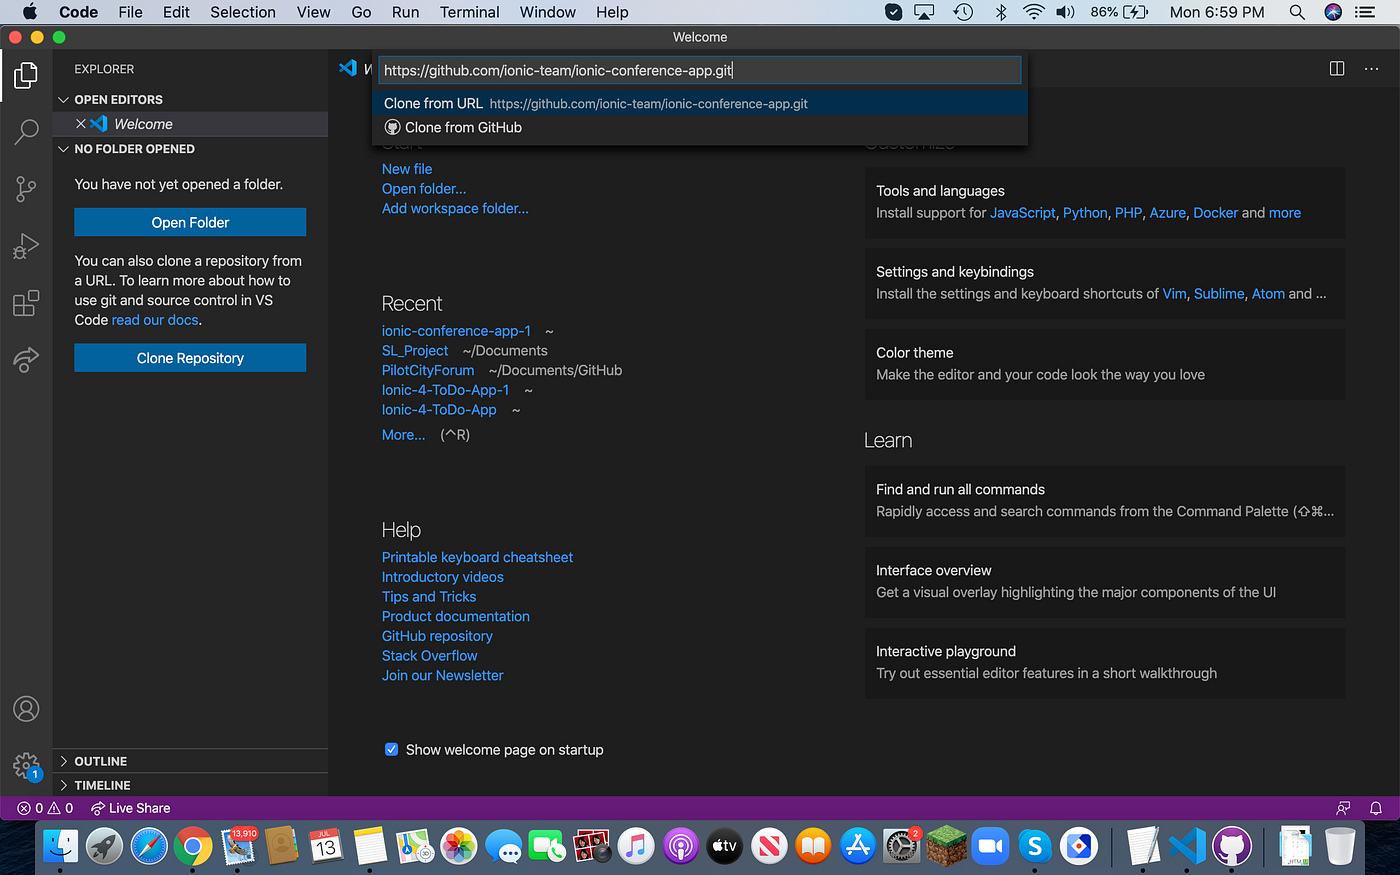Viewport: 1400px width, 875px height.
Task: Click errors and warnings status indicator
Action: click(x=45, y=808)
